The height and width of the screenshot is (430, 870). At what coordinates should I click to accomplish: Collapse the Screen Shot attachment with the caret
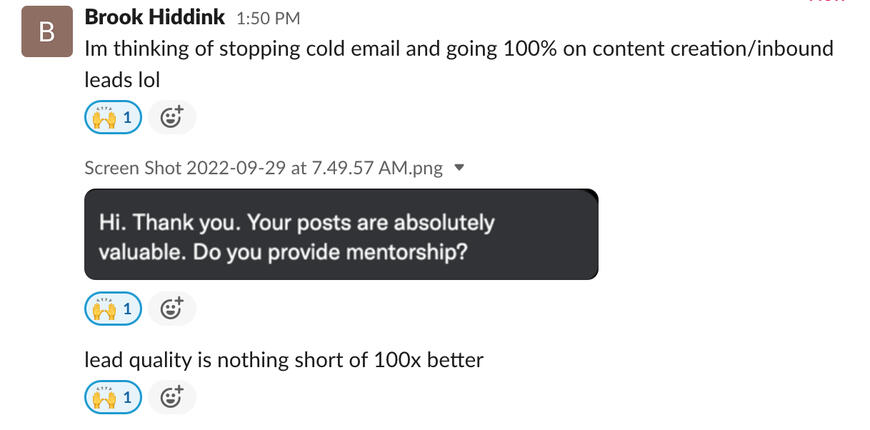coord(460,168)
